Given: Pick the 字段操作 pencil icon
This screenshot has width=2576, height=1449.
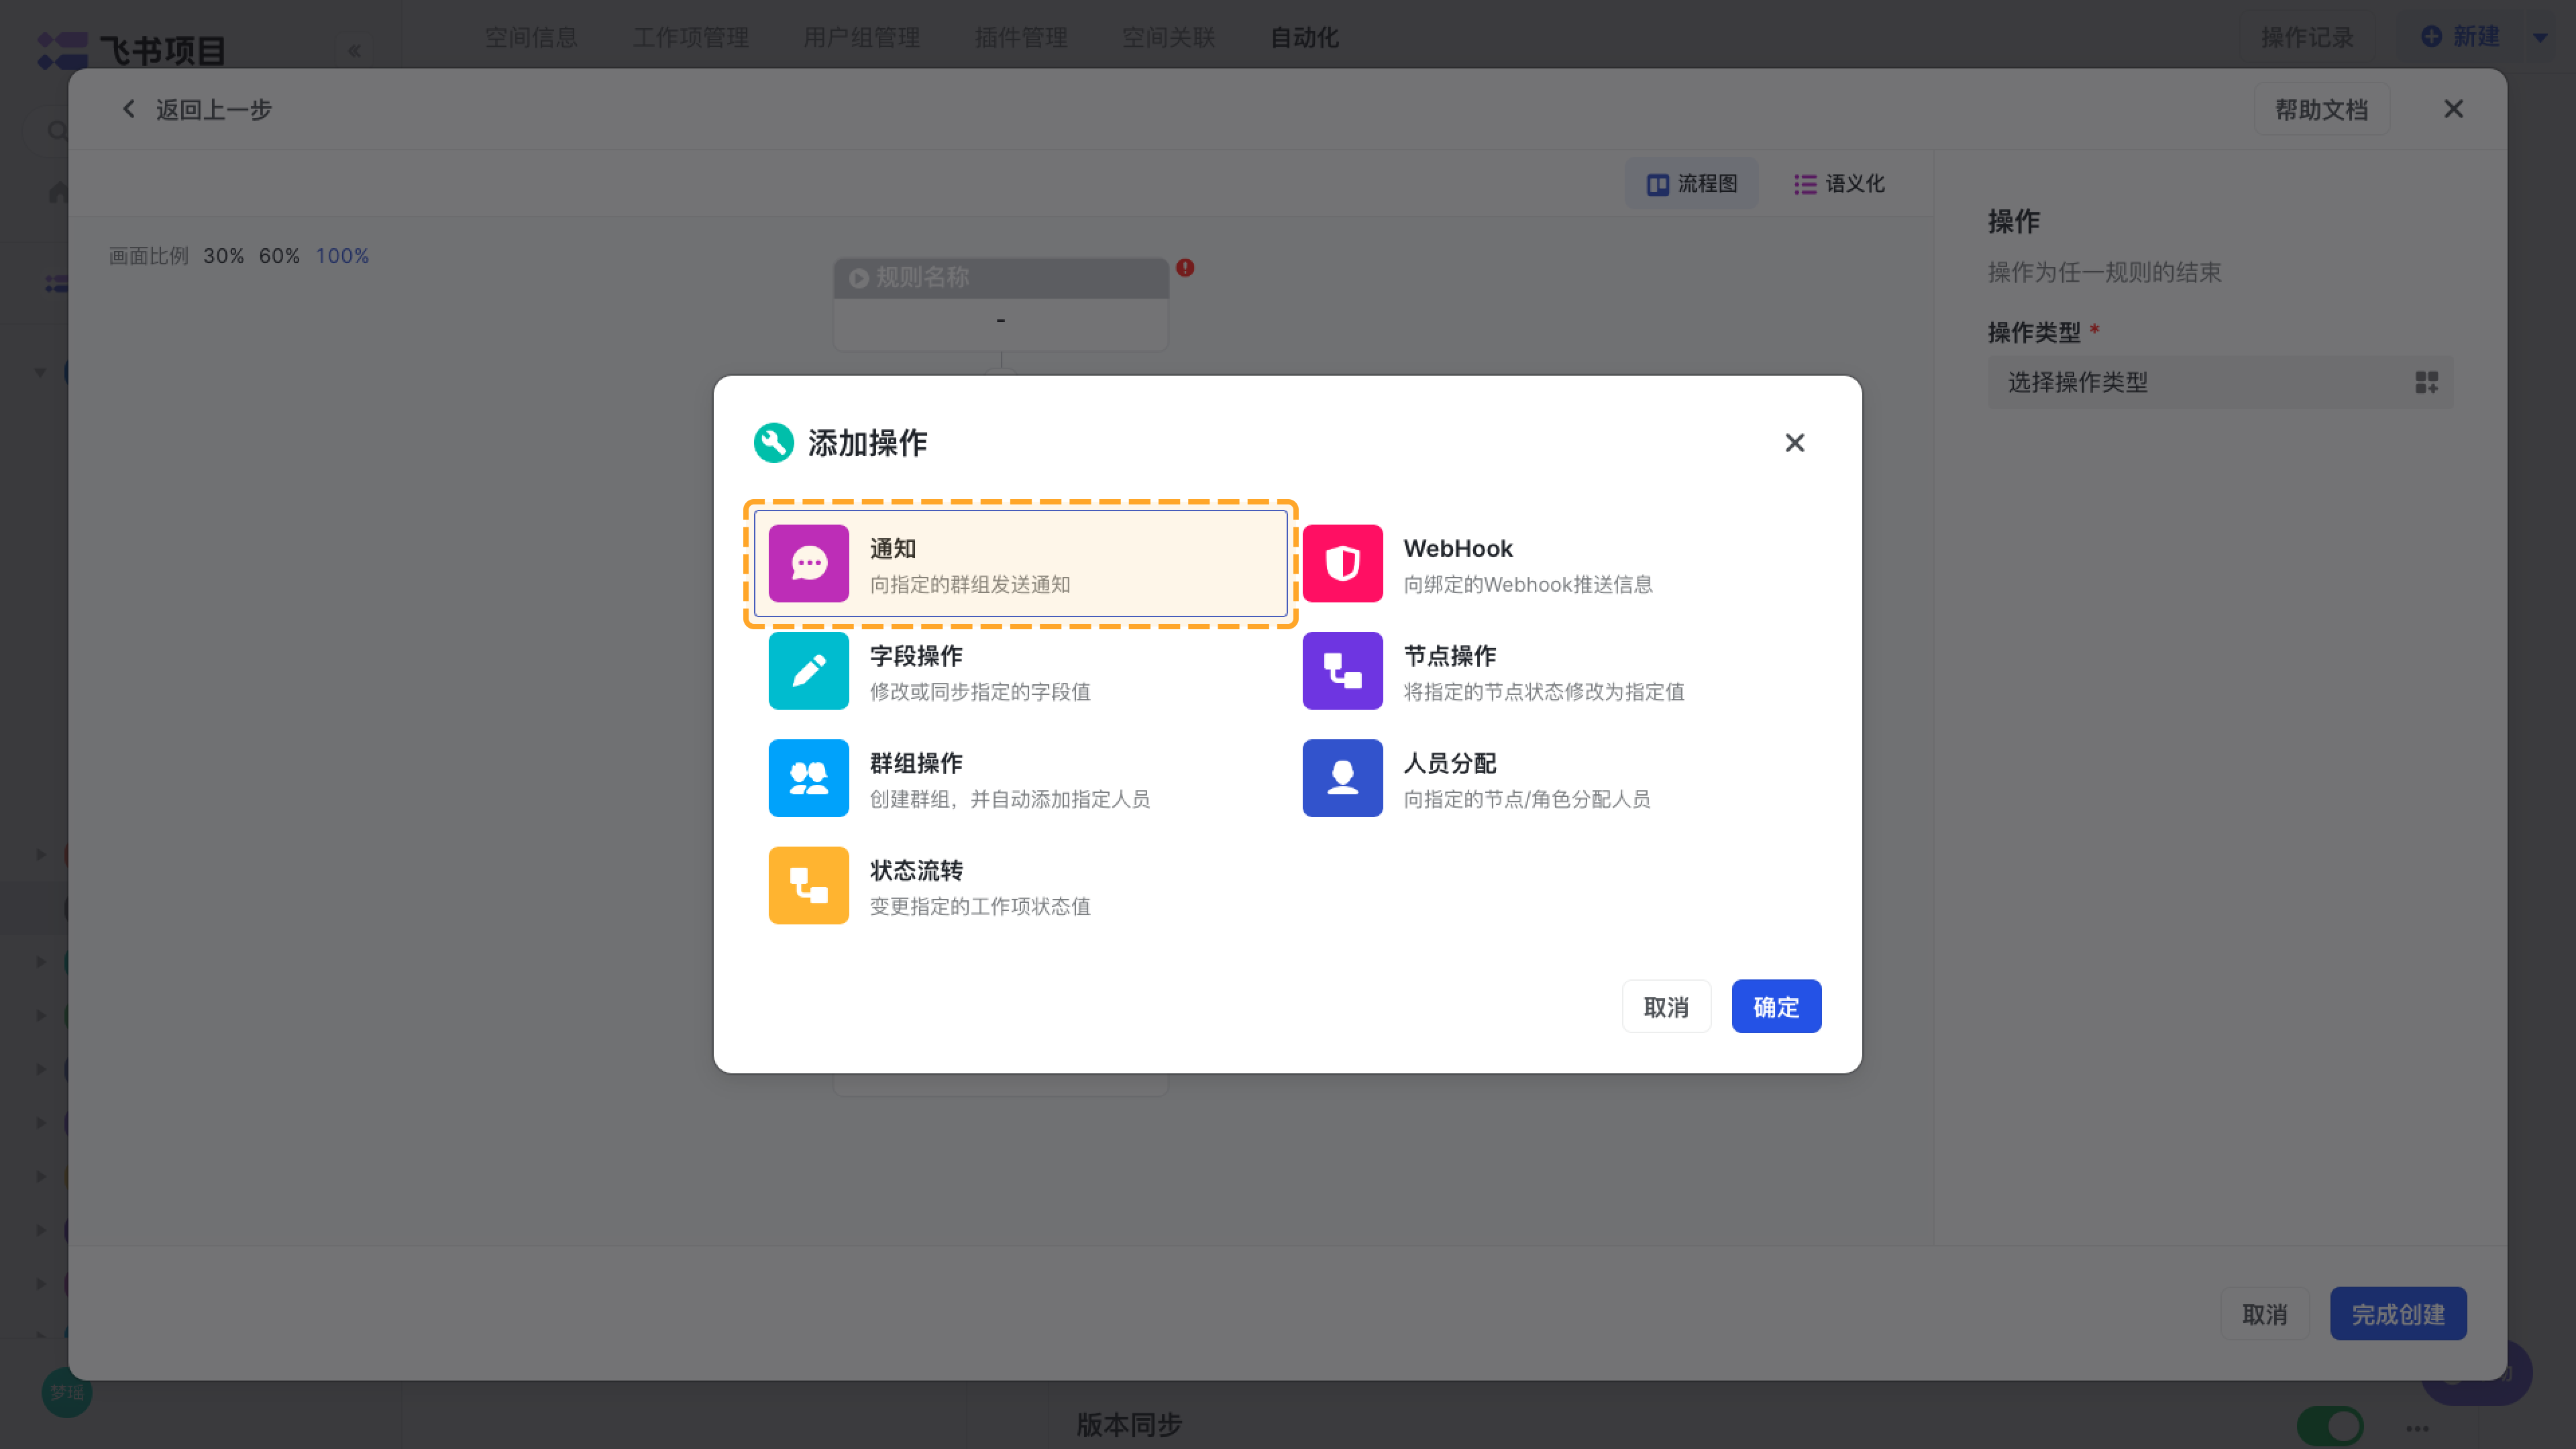Looking at the screenshot, I should (x=808, y=670).
